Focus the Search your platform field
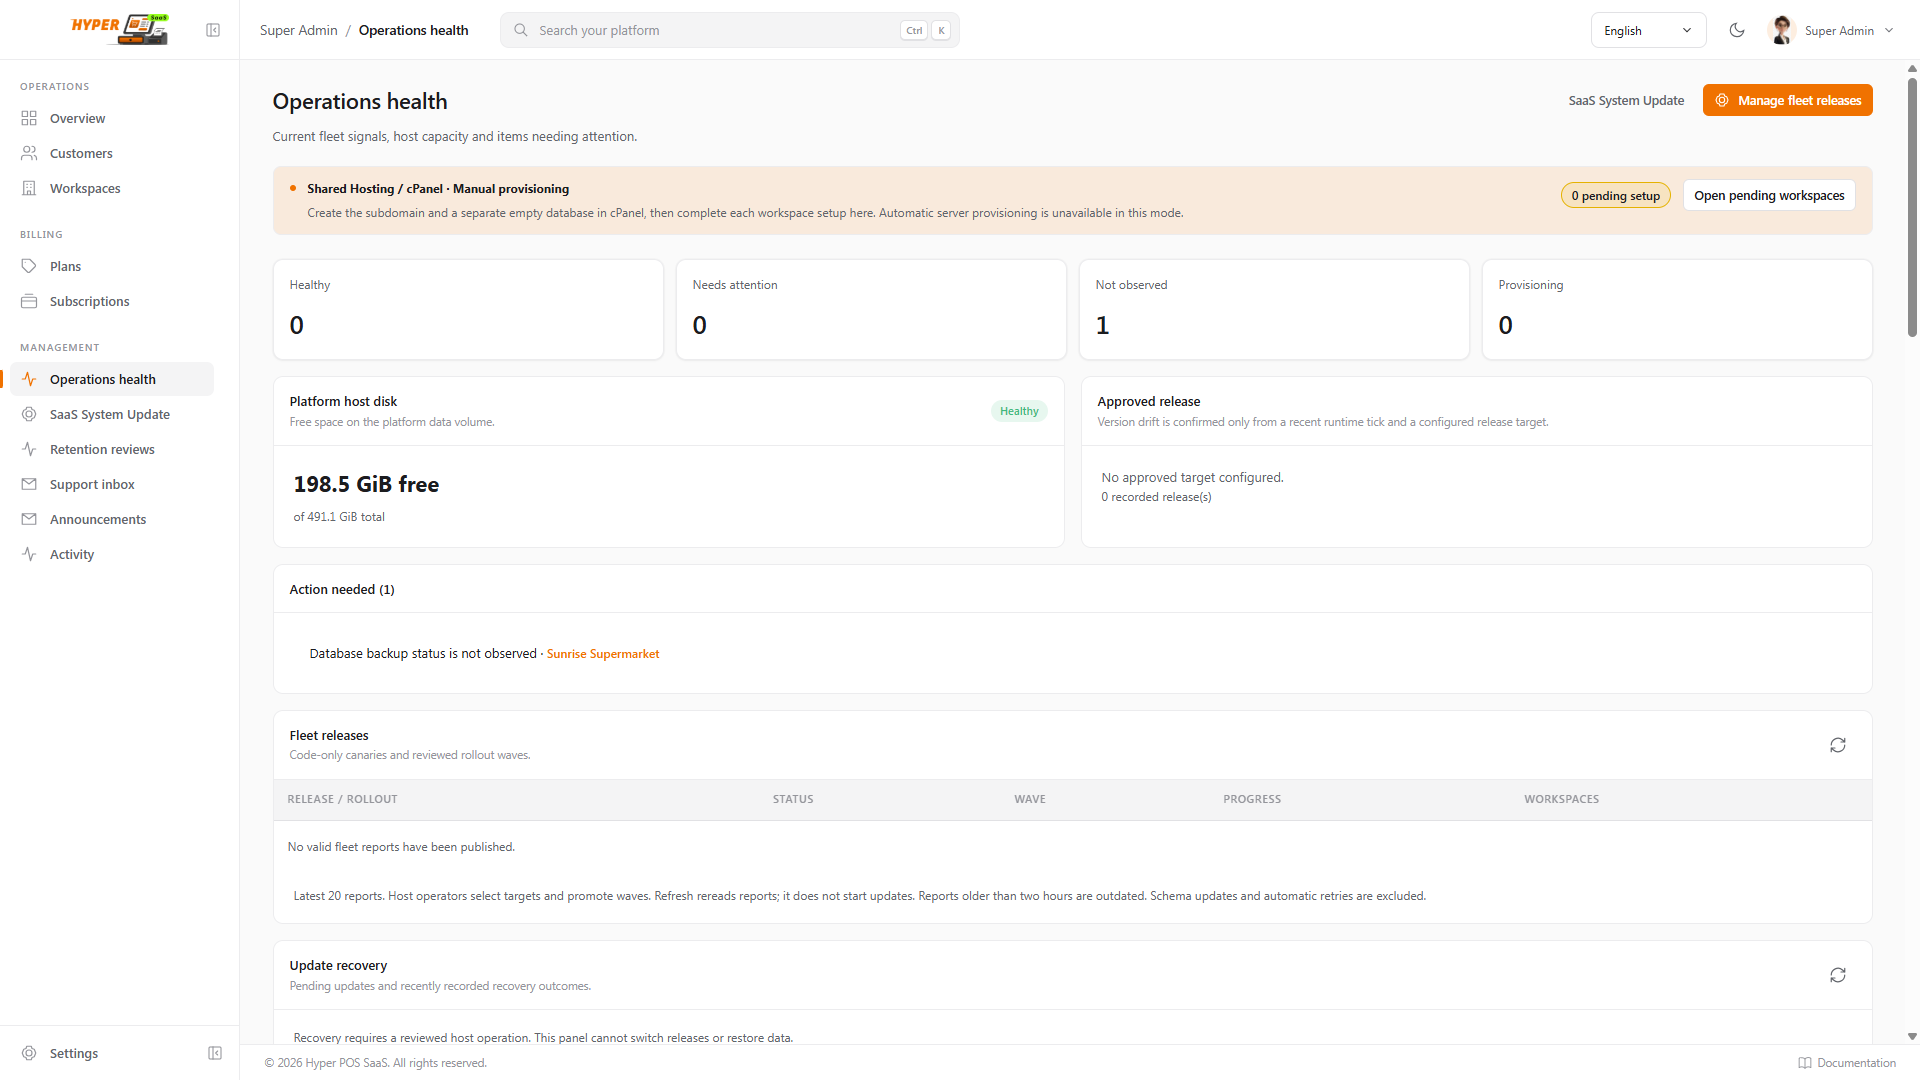This screenshot has width=1920, height=1080. point(729,30)
